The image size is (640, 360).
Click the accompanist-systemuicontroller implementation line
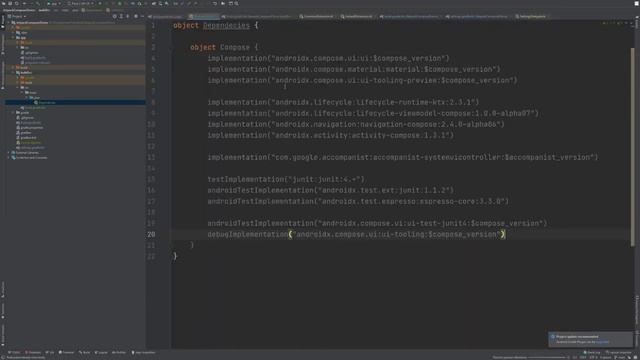point(402,157)
